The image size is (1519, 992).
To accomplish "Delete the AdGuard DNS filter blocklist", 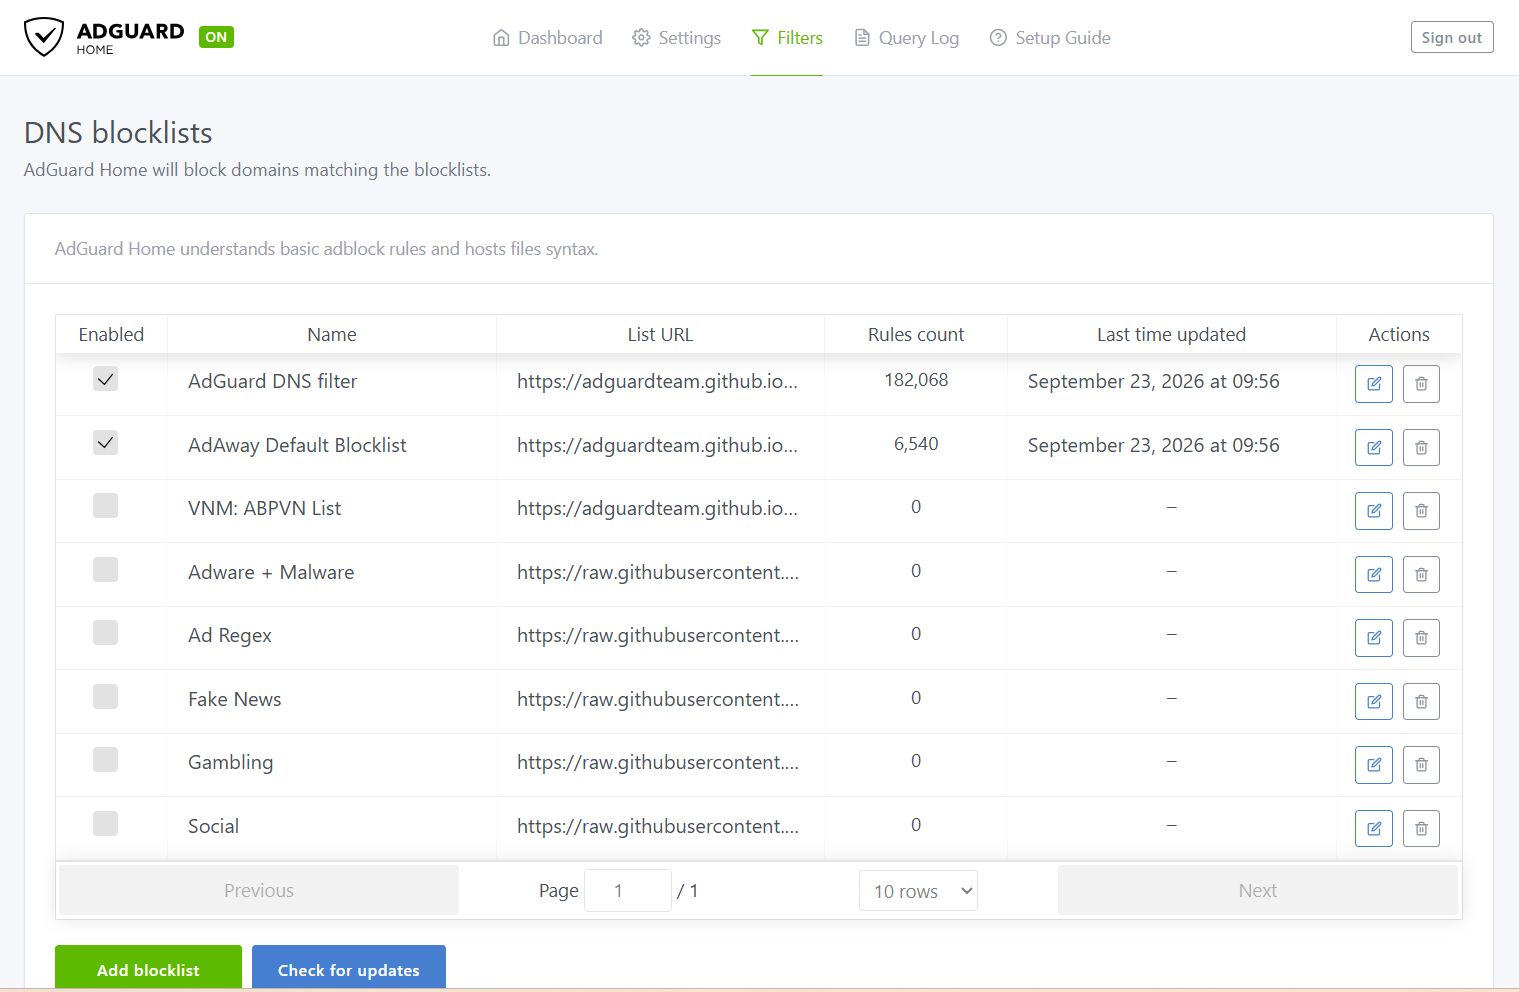I will (1421, 384).
